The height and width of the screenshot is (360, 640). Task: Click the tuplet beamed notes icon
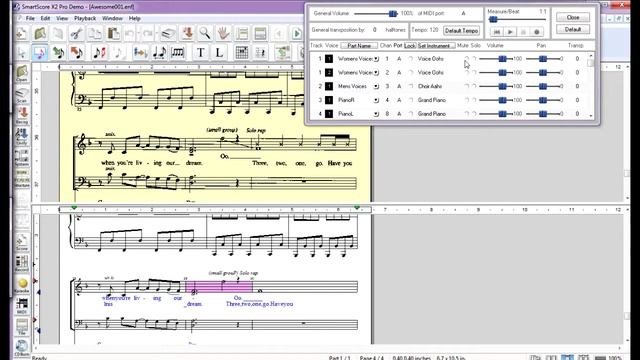[x=178, y=52]
